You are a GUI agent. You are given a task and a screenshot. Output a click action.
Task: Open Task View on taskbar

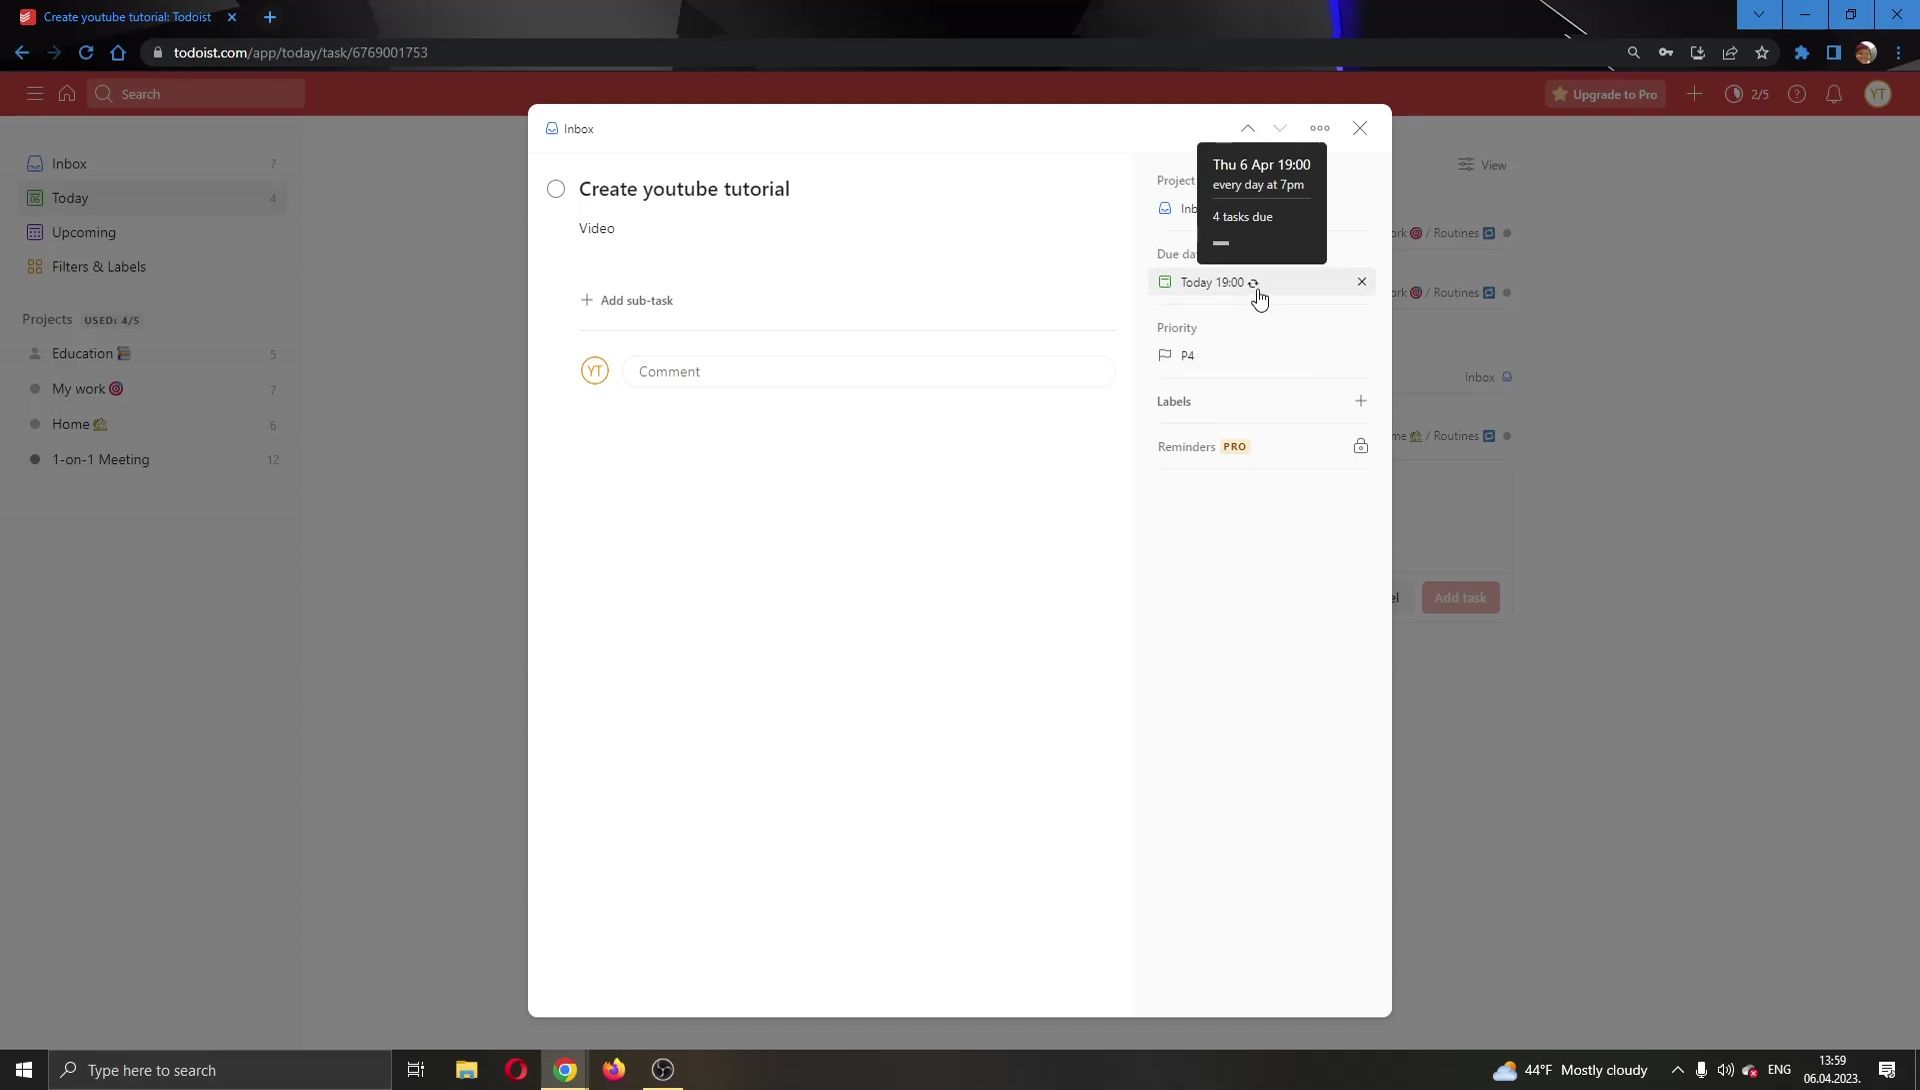416,1070
